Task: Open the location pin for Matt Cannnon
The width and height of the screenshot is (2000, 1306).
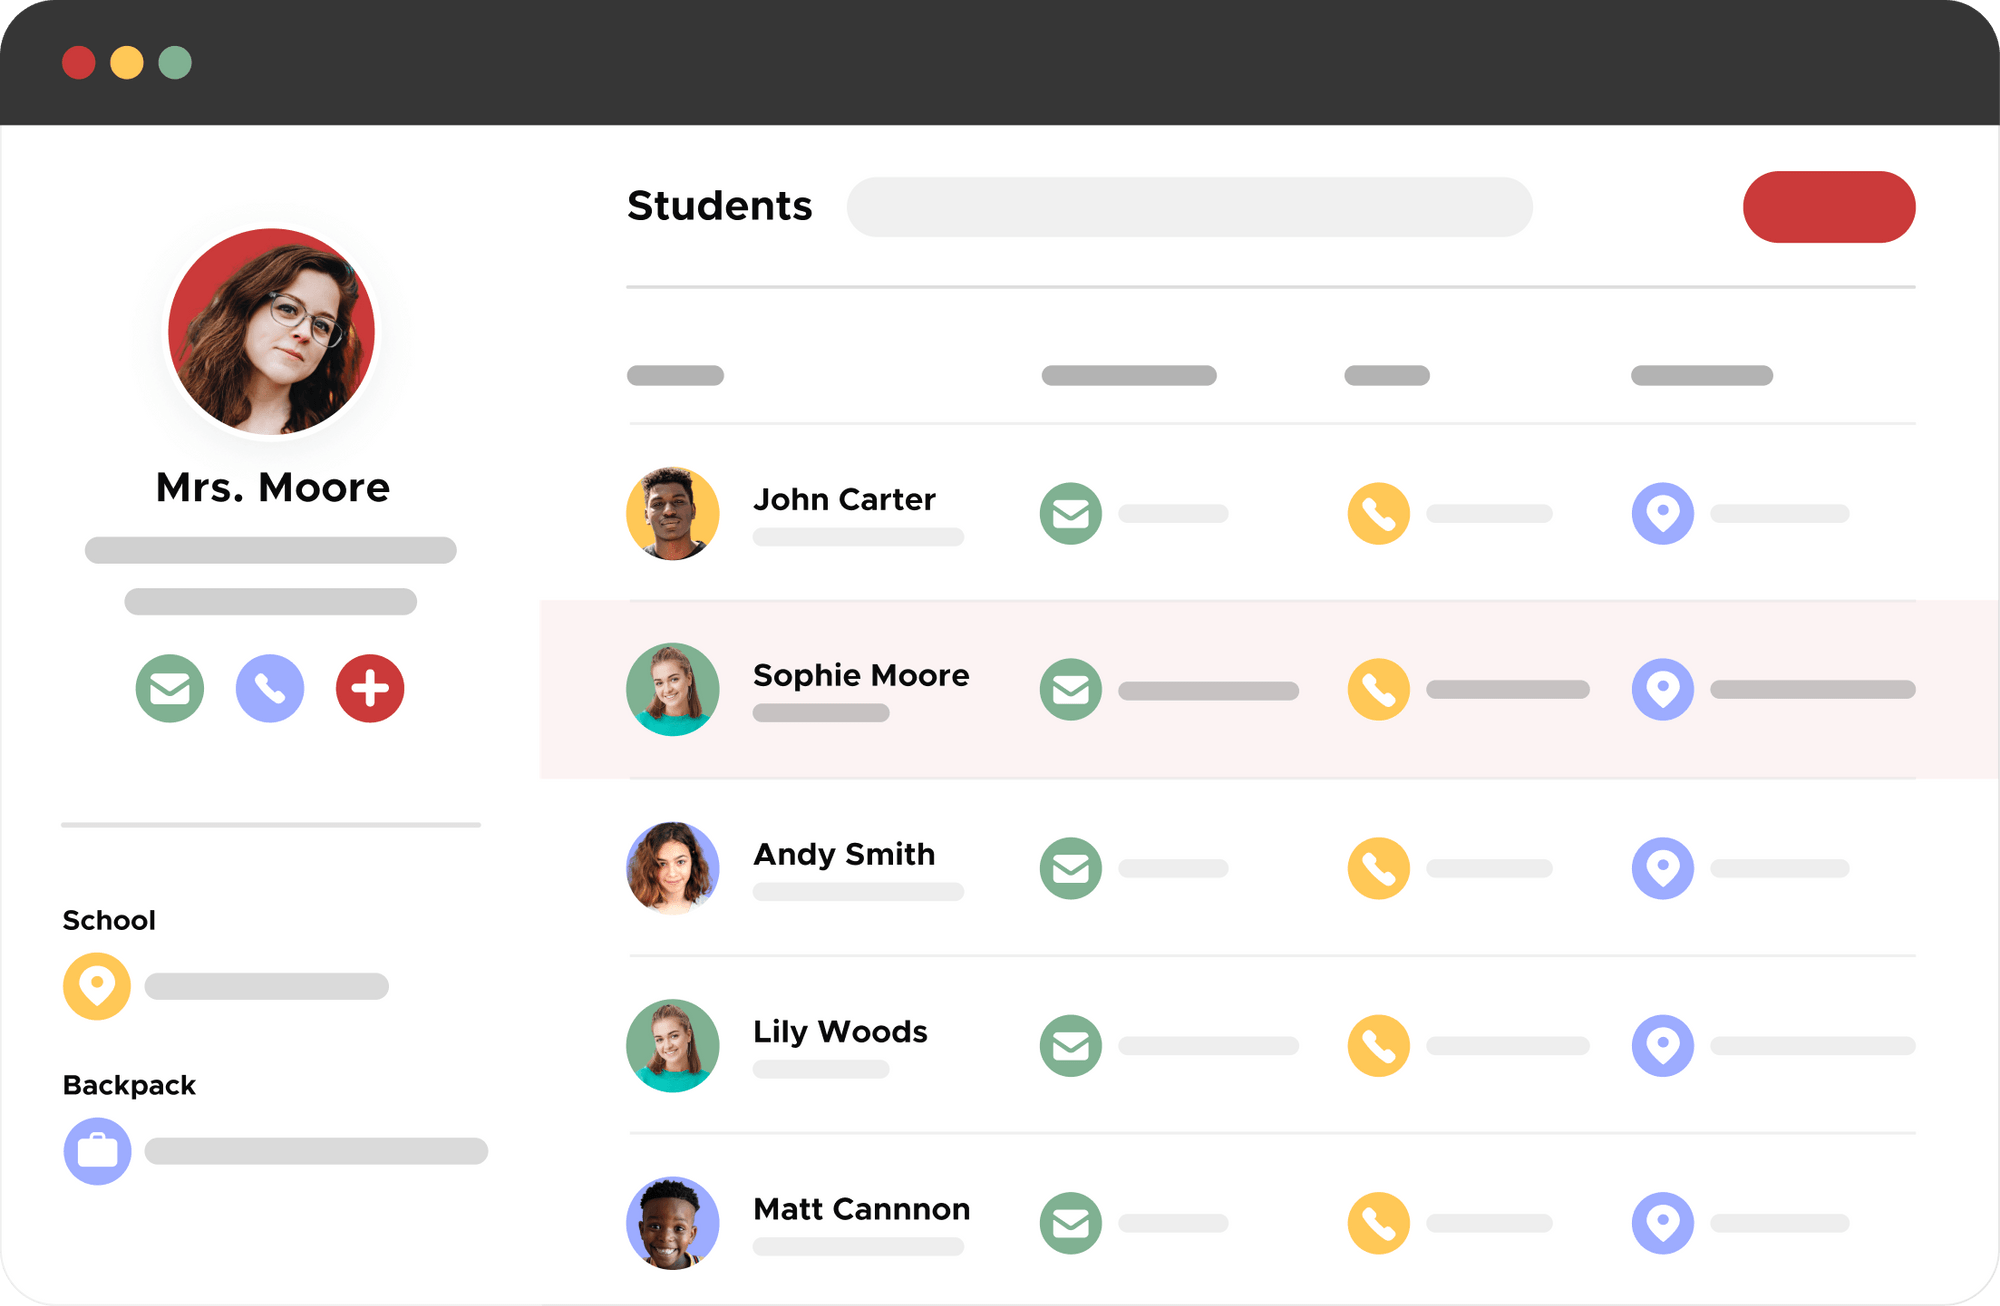Action: click(1662, 1222)
